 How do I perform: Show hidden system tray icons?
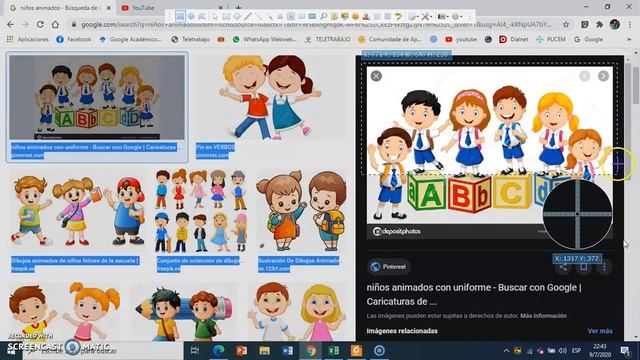pos(506,350)
